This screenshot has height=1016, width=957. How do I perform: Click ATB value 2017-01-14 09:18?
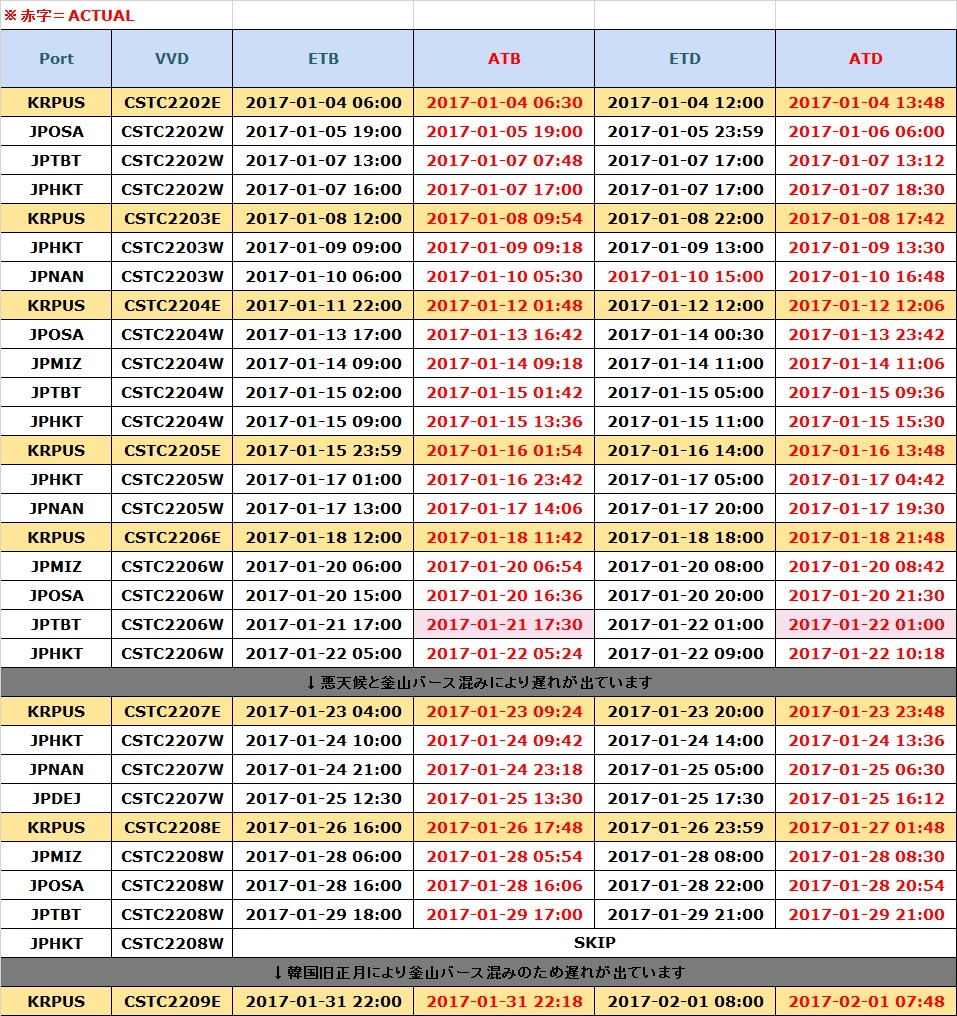(504, 364)
